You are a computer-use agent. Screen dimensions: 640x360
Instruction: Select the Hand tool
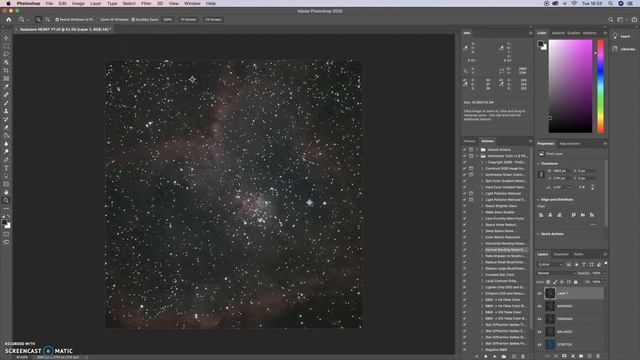6,192
